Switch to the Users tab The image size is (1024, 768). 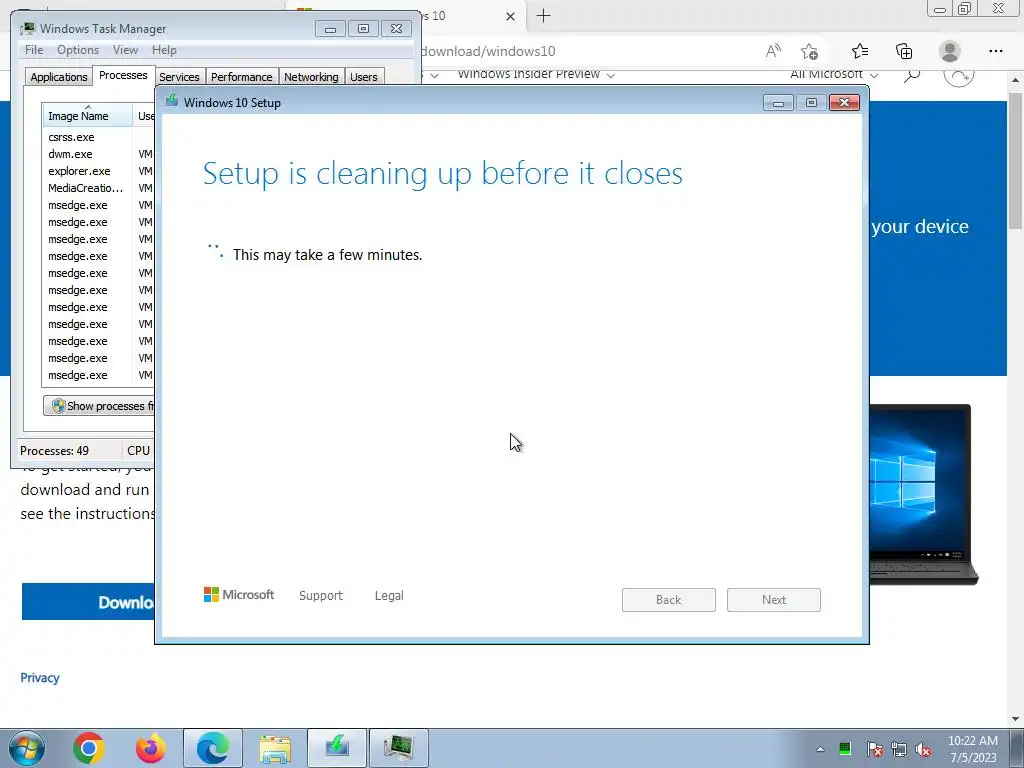coord(364,76)
